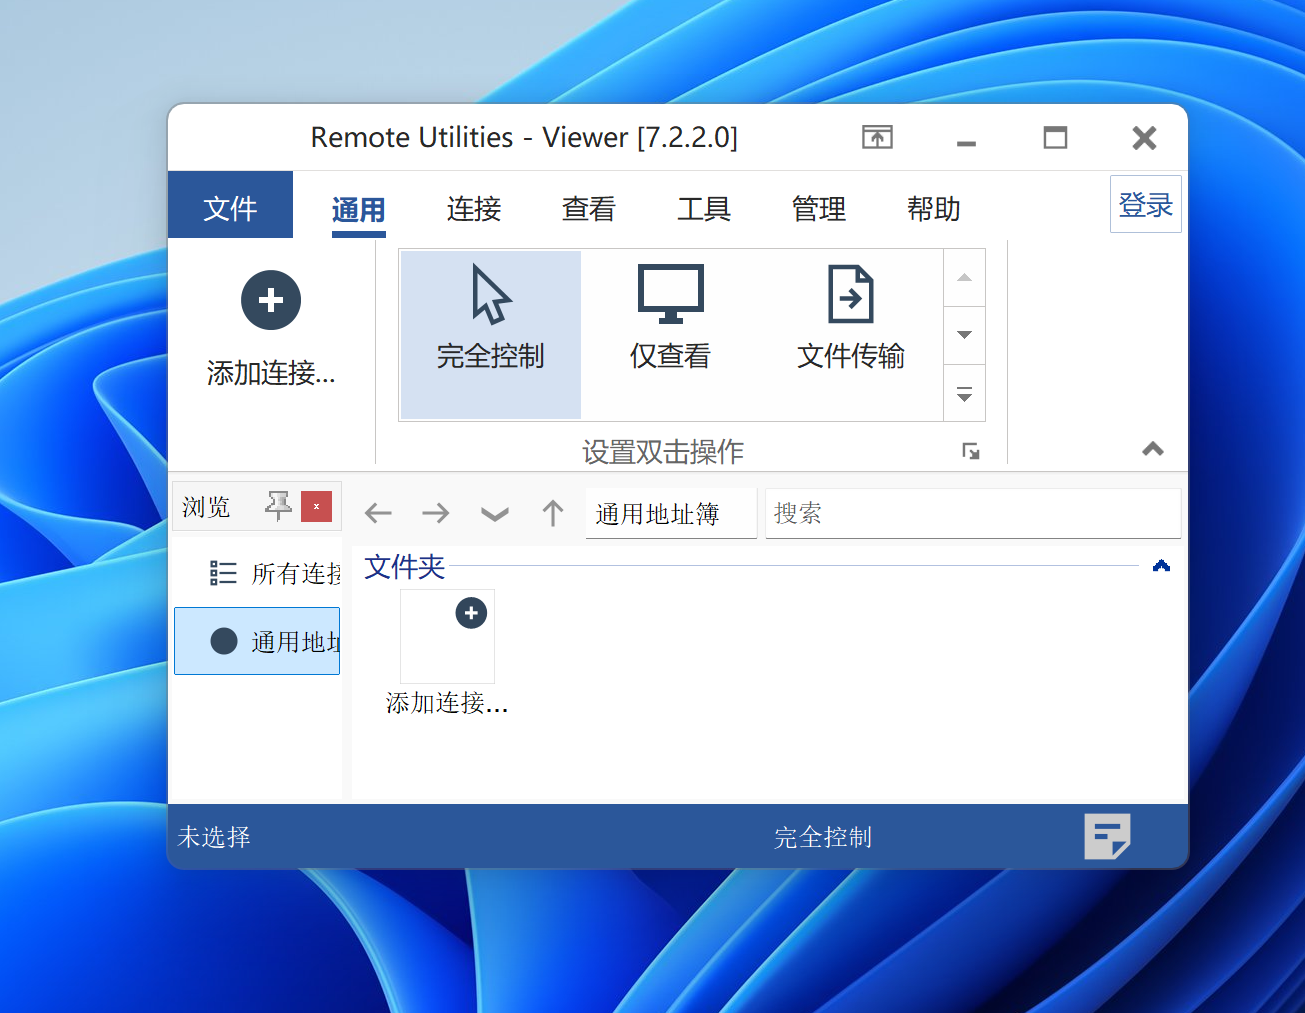This screenshot has width=1305, height=1013.
Task: Click the 添加连接 tile in folder view
Action: [447, 652]
